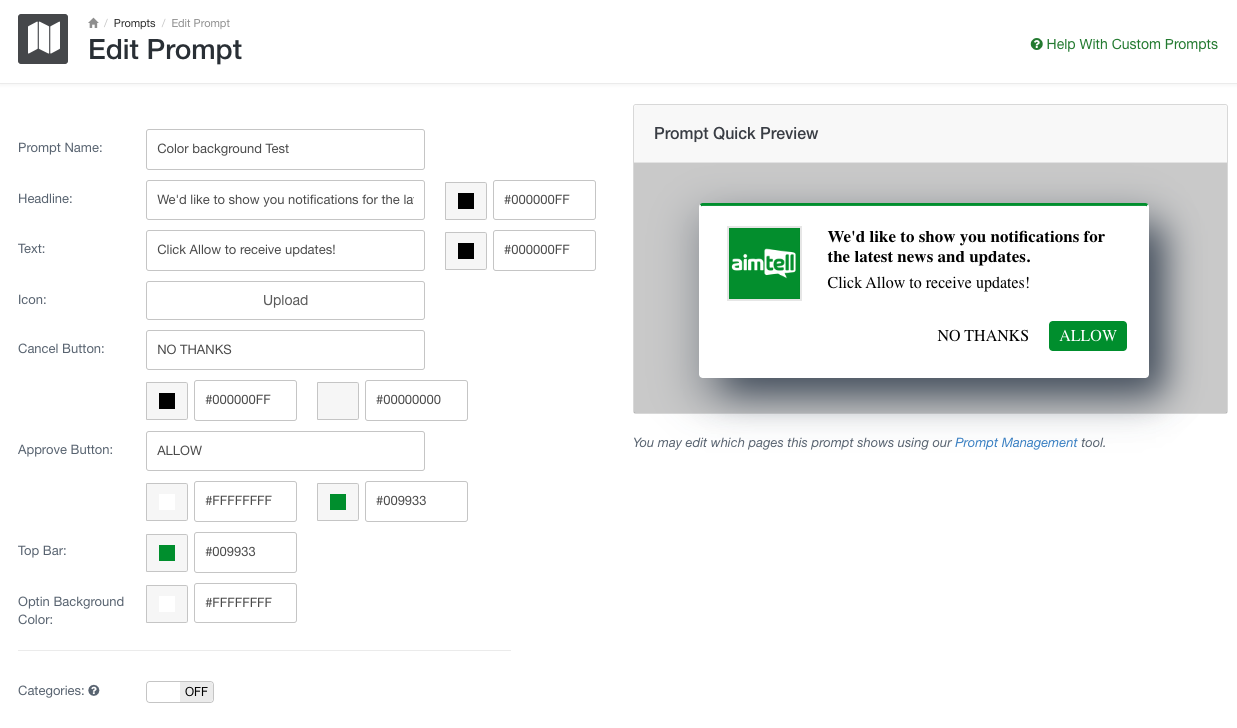Image resolution: width=1237 pixels, height=728 pixels.
Task: Open Approve Button green background swatch
Action: [x=338, y=502]
